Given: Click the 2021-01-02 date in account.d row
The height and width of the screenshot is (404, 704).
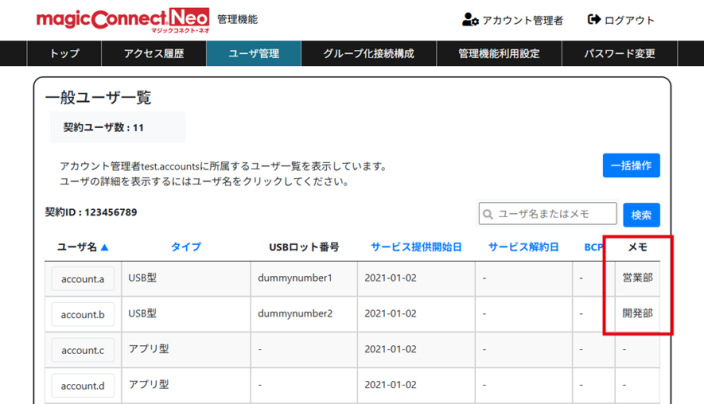Looking at the screenshot, I should click(390, 385).
